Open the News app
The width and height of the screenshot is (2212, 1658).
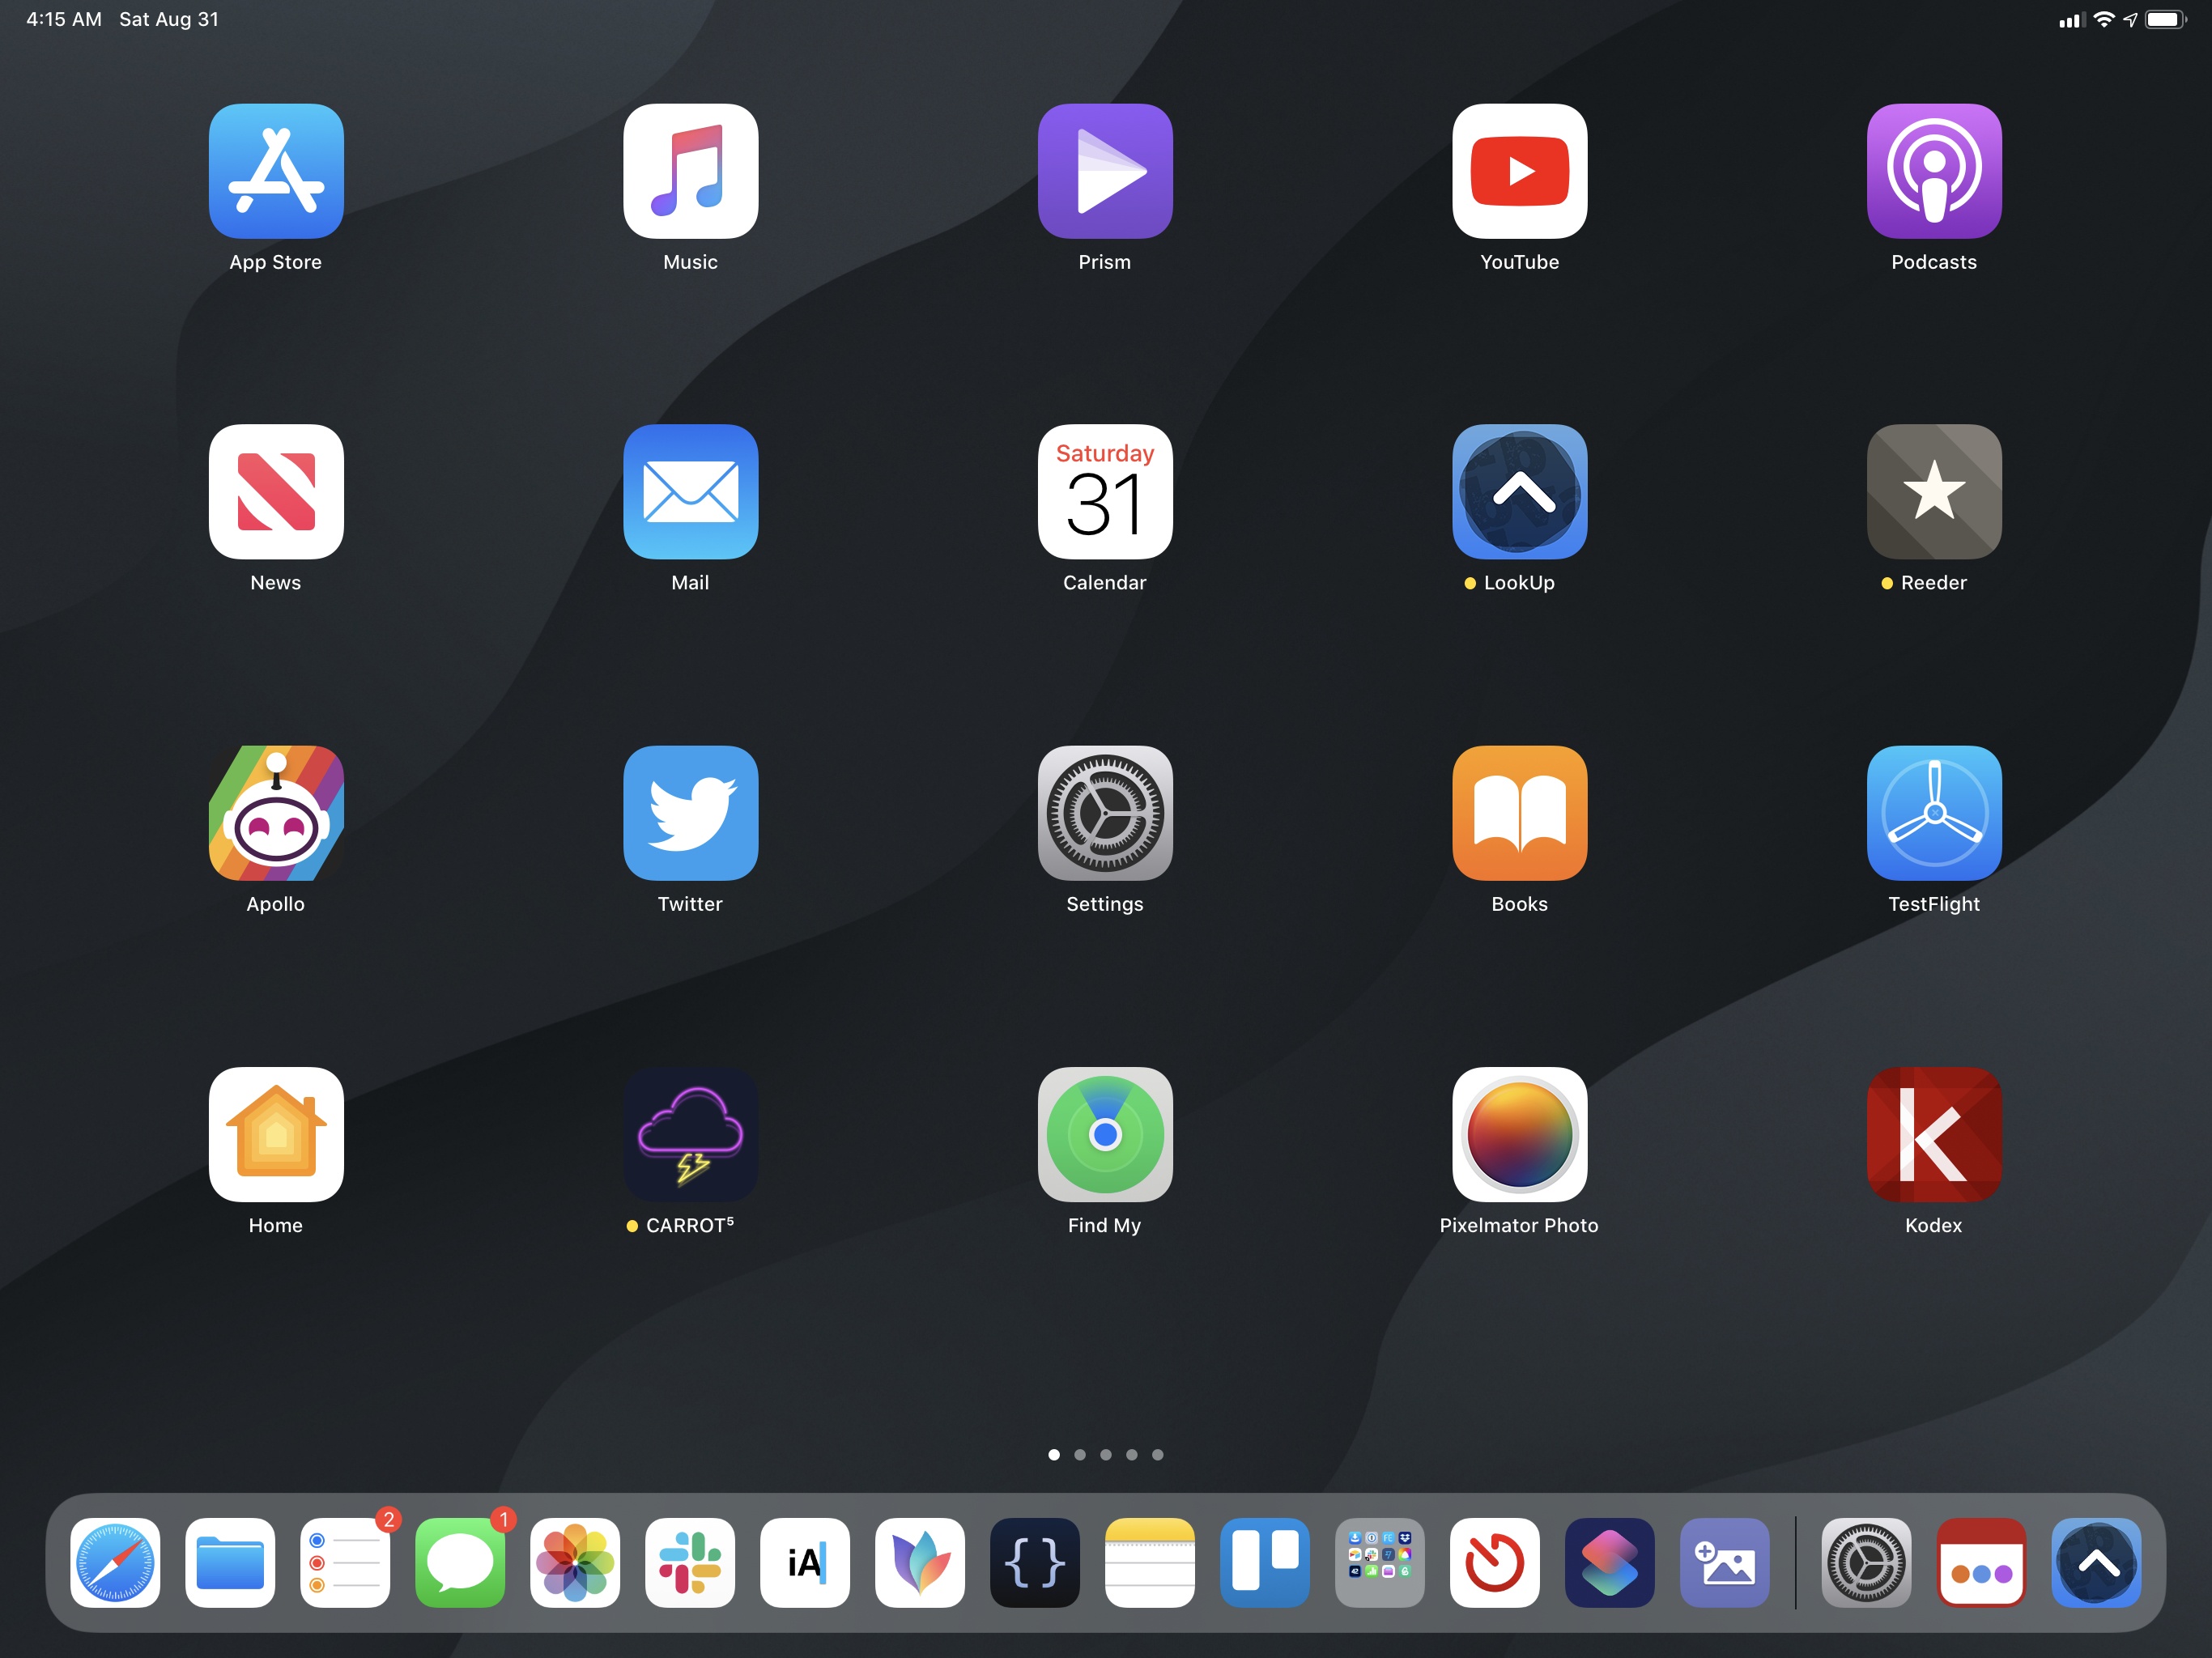[276, 492]
